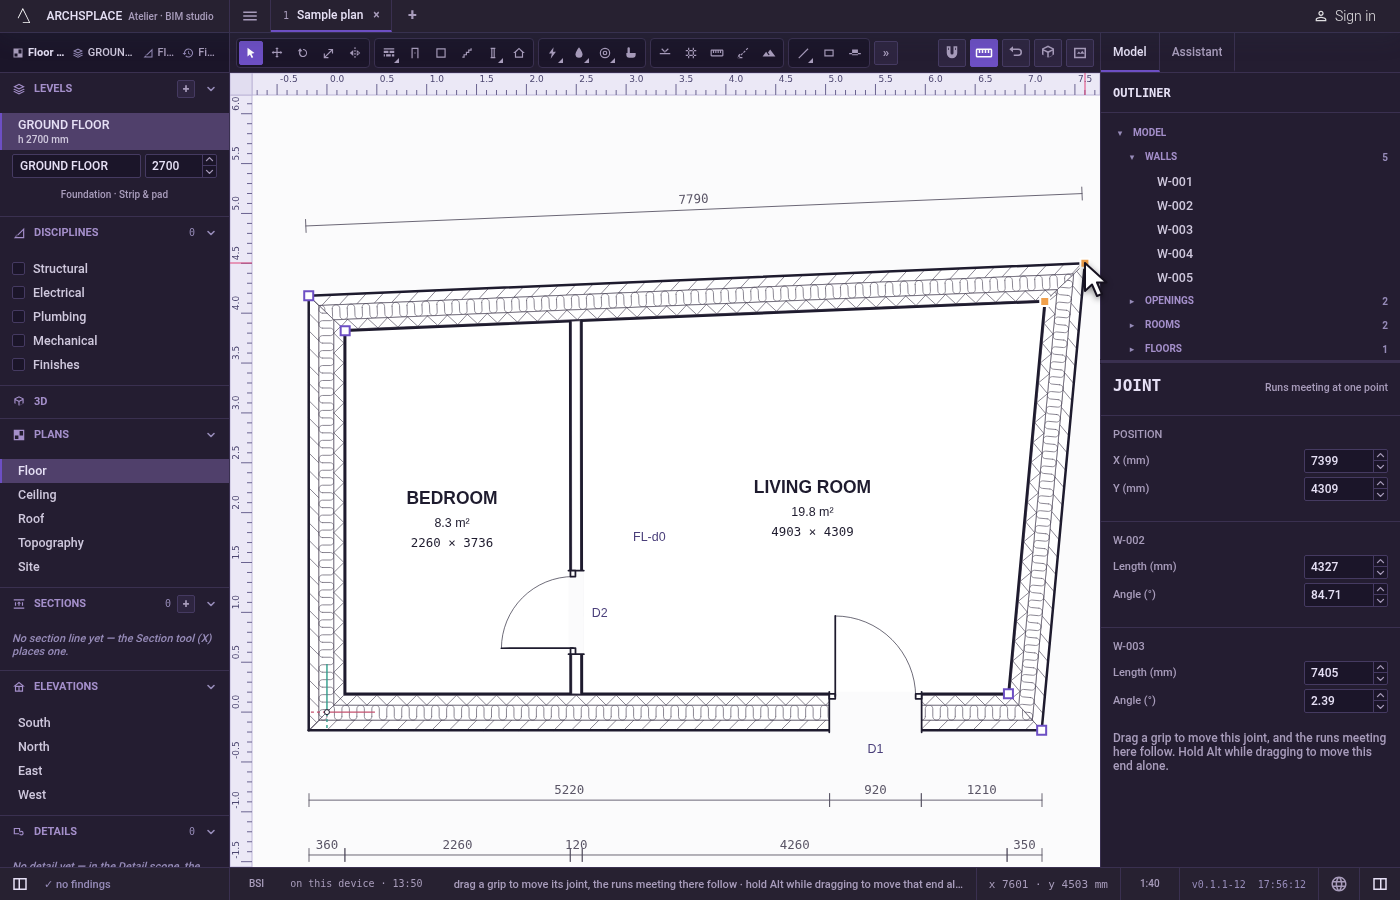Image resolution: width=1400 pixels, height=900 pixels.
Task: Enable the Structural discipline checkbox
Action: (18, 268)
